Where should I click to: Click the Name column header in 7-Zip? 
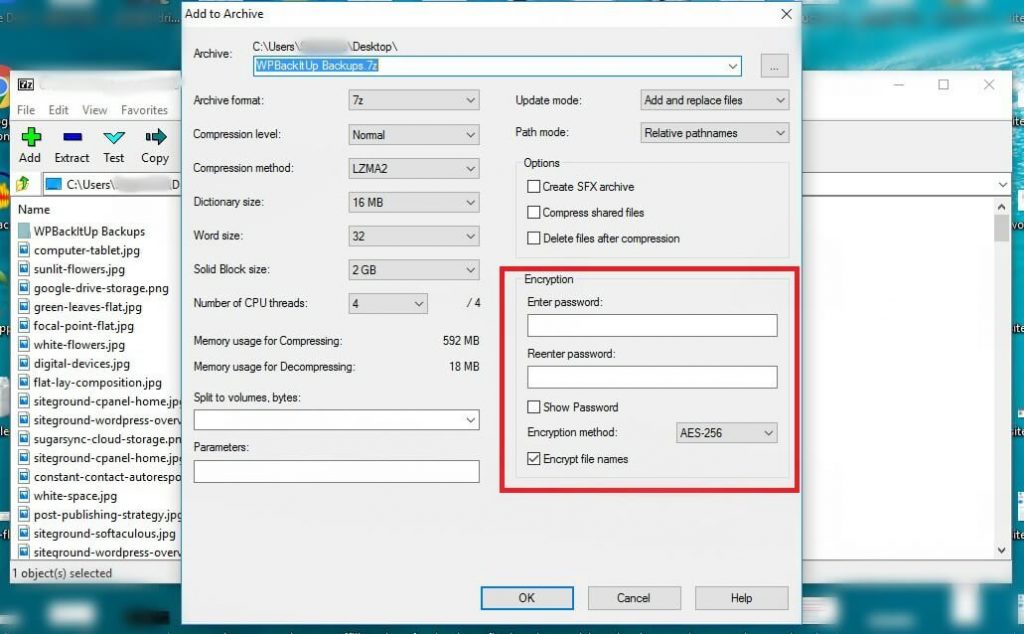34,210
